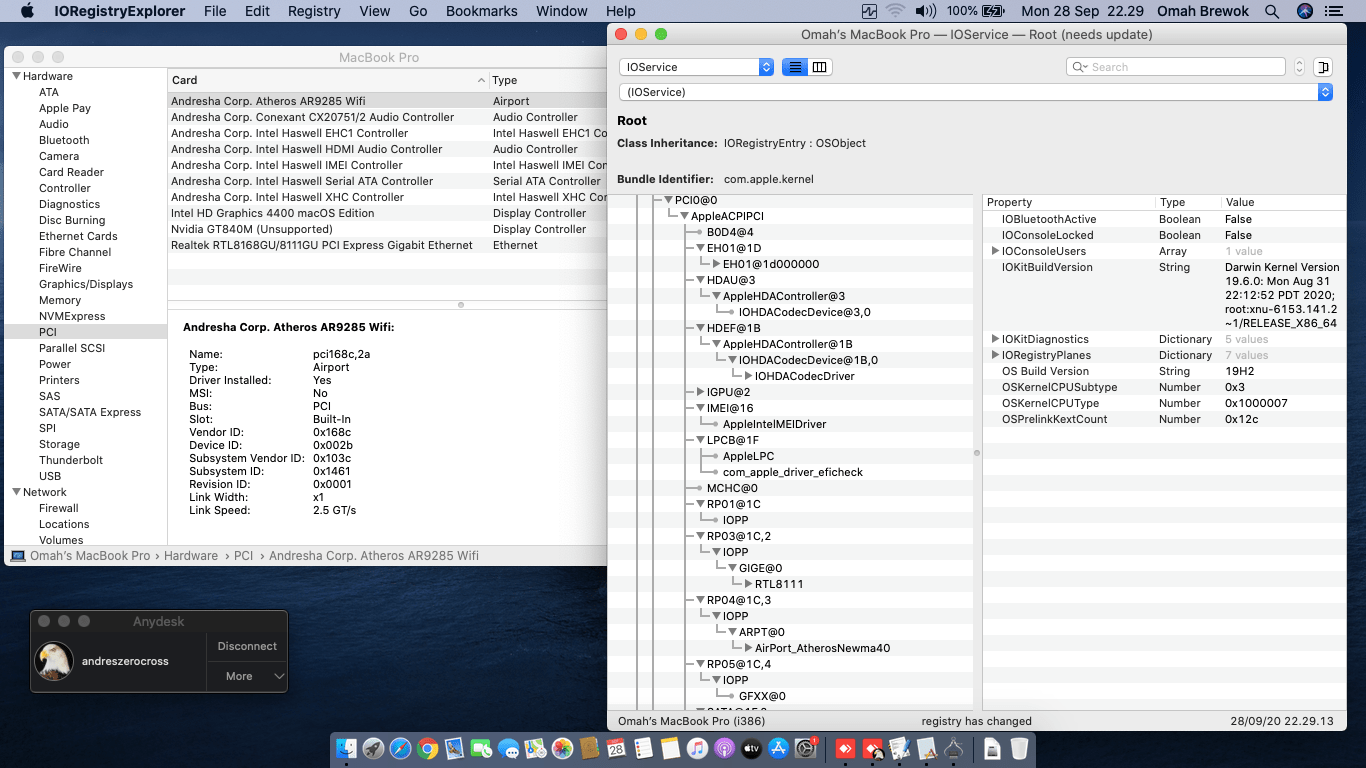Expand the IOKitDiagnostics dictionary
This screenshot has width=1366, height=768.
(995, 339)
